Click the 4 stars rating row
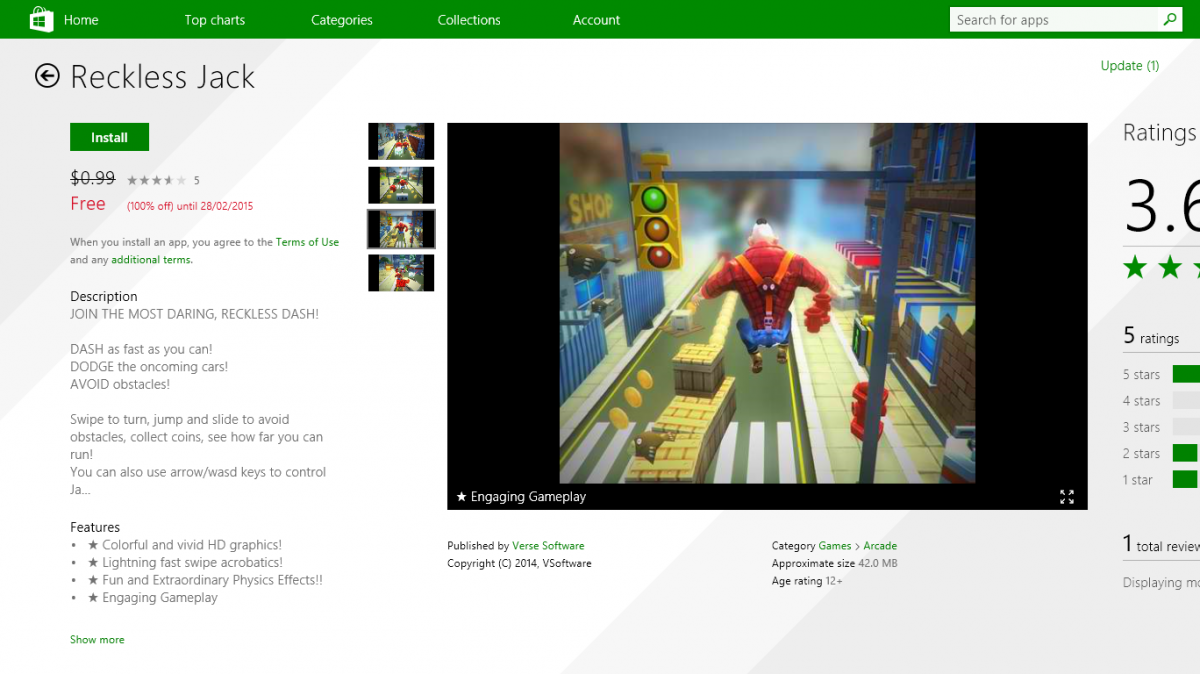 1160,400
